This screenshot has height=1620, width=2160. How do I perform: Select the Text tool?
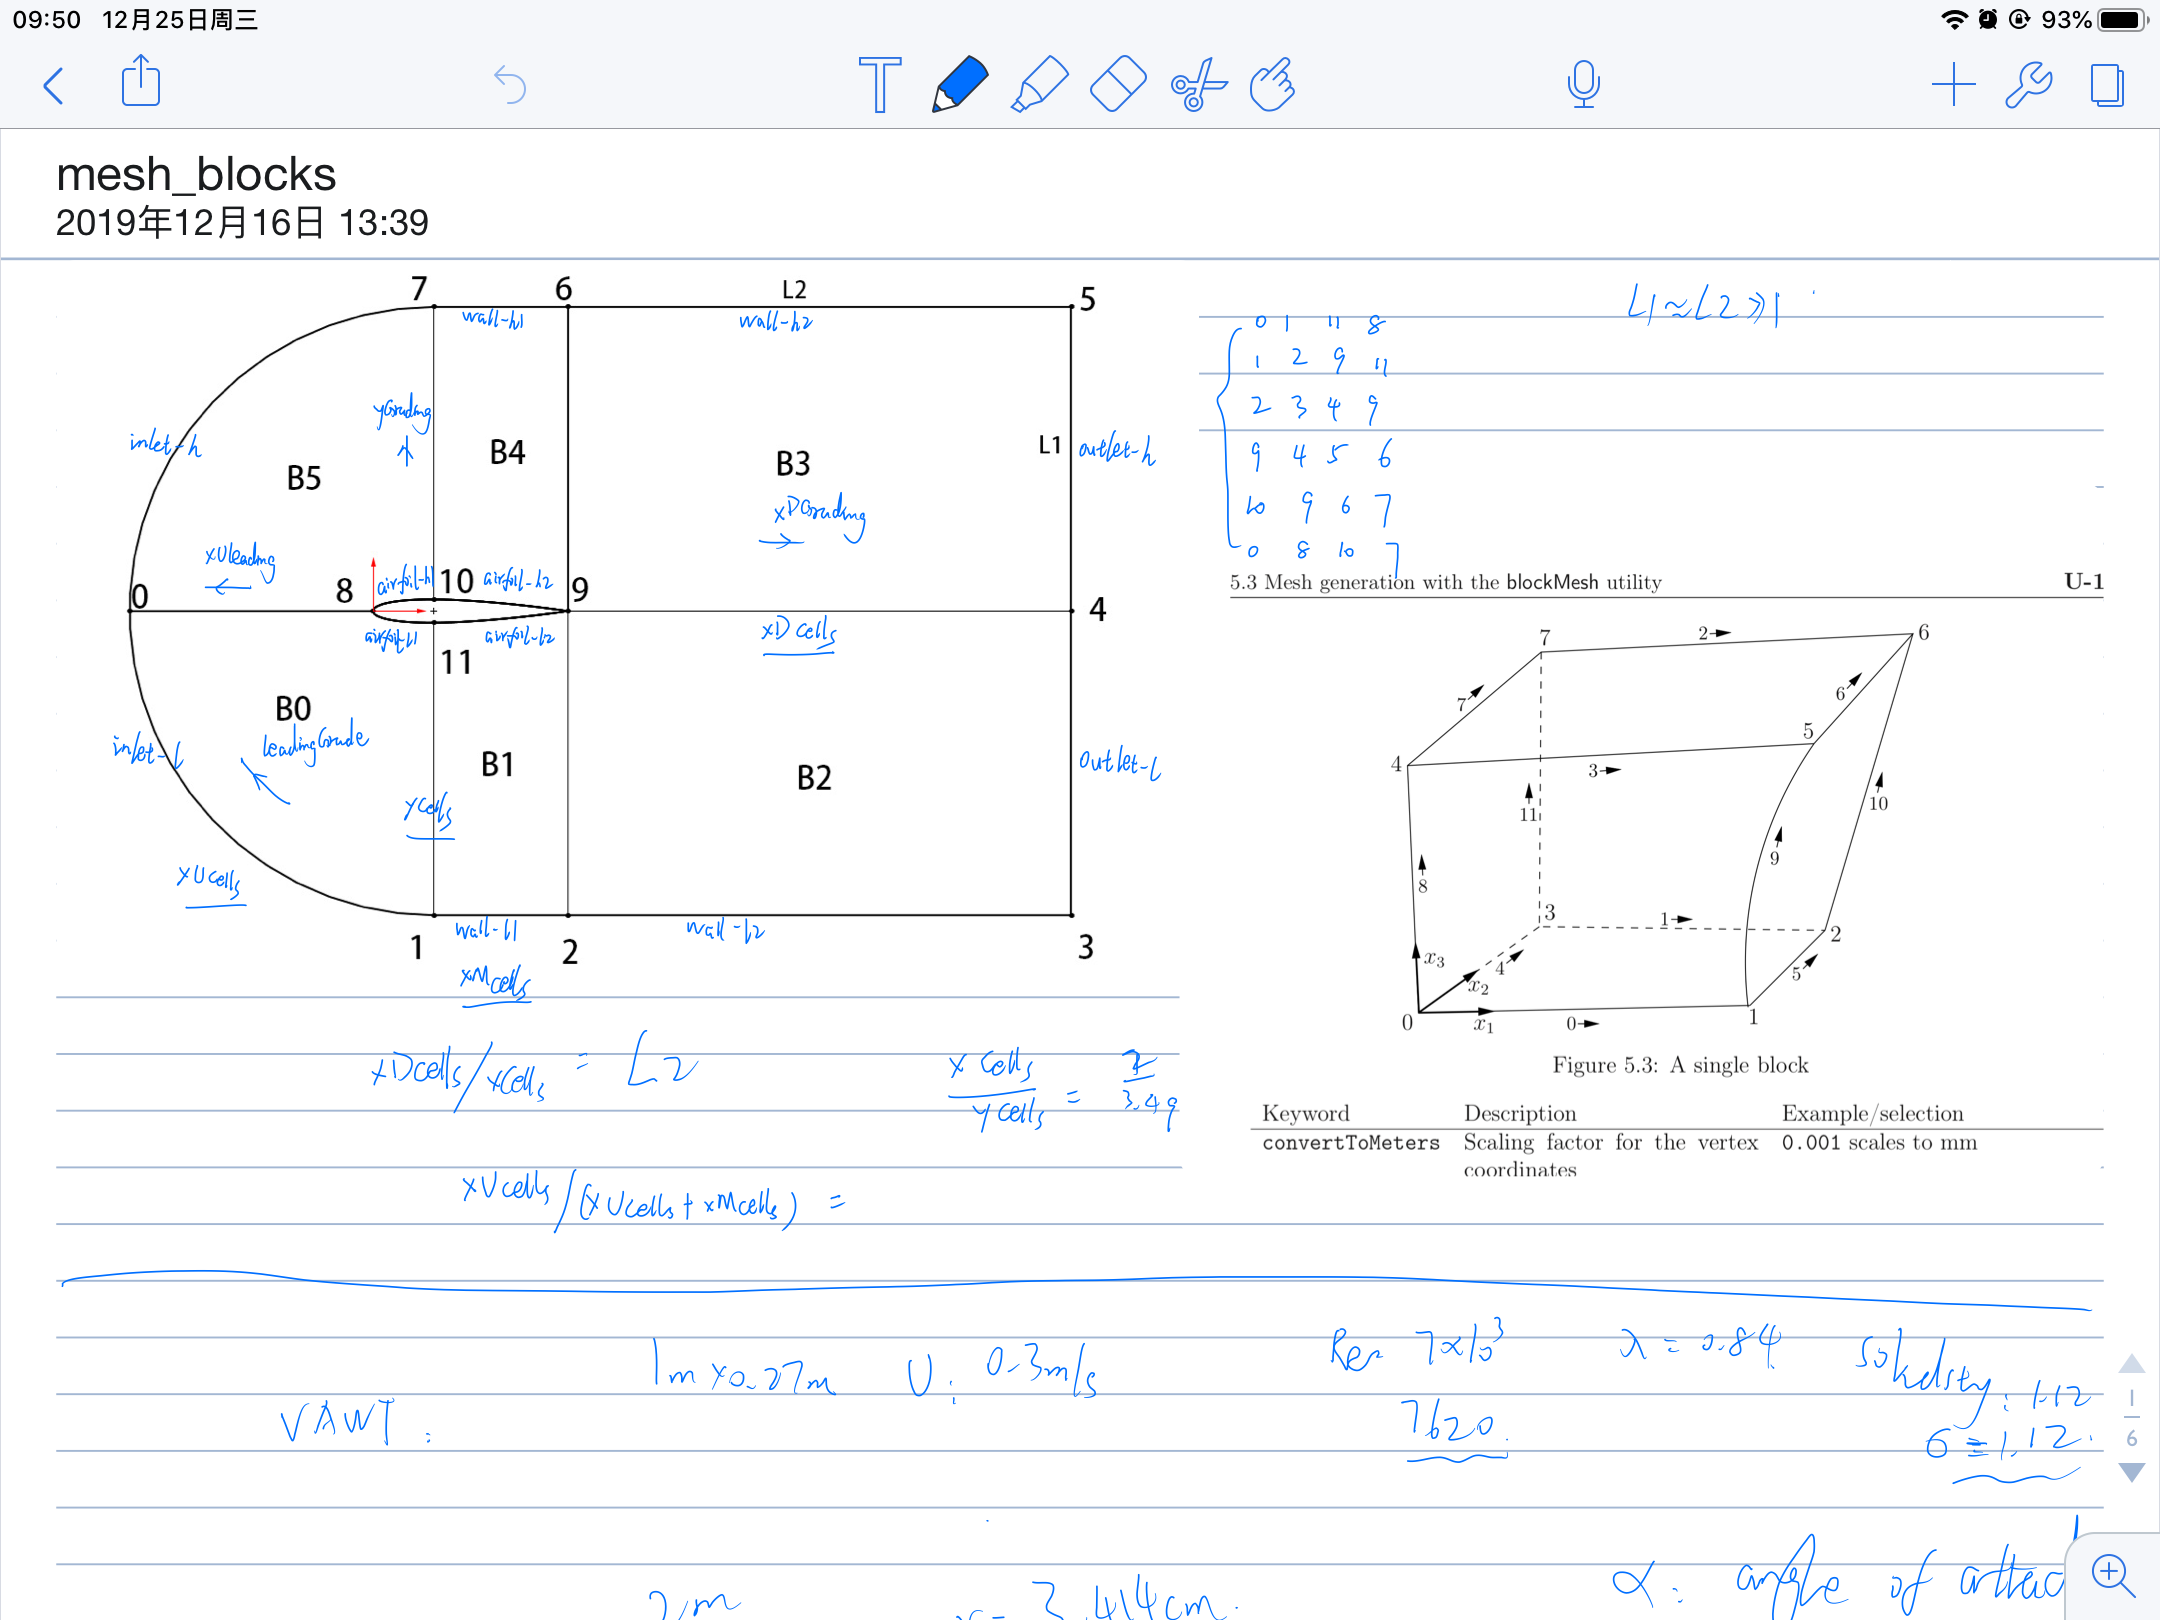[x=879, y=84]
